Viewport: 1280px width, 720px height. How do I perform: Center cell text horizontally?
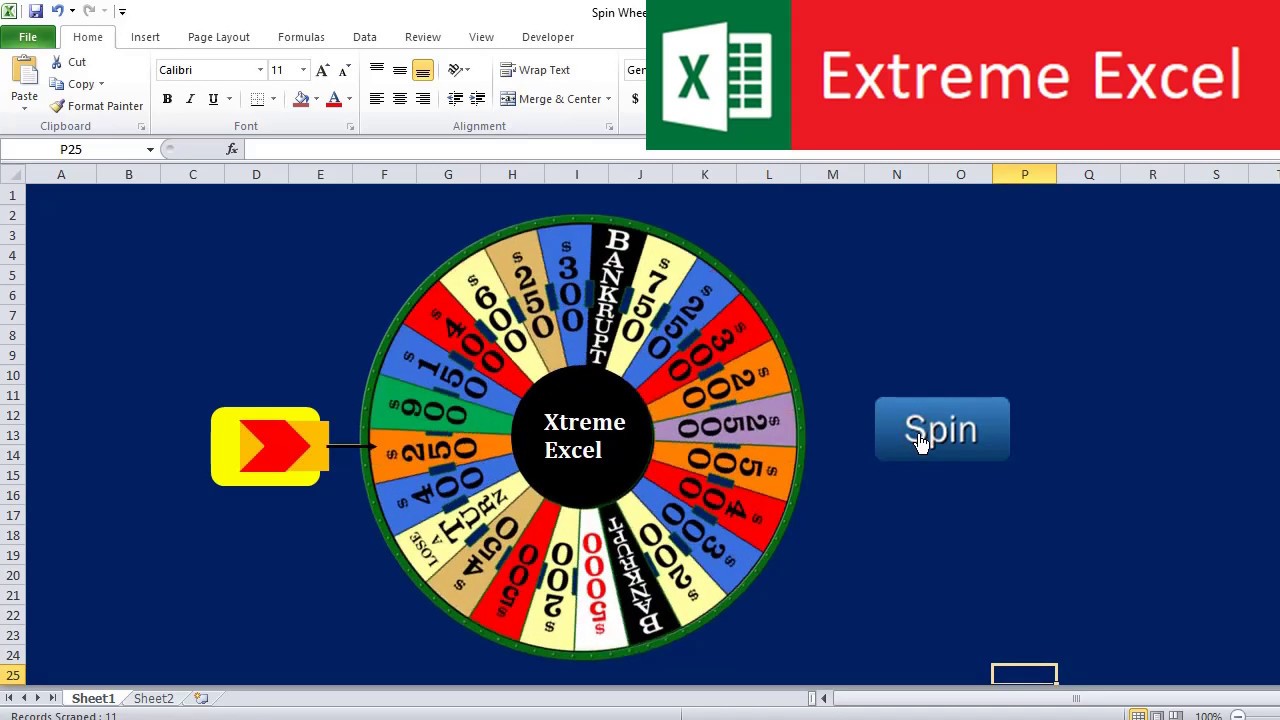(x=400, y=99)
